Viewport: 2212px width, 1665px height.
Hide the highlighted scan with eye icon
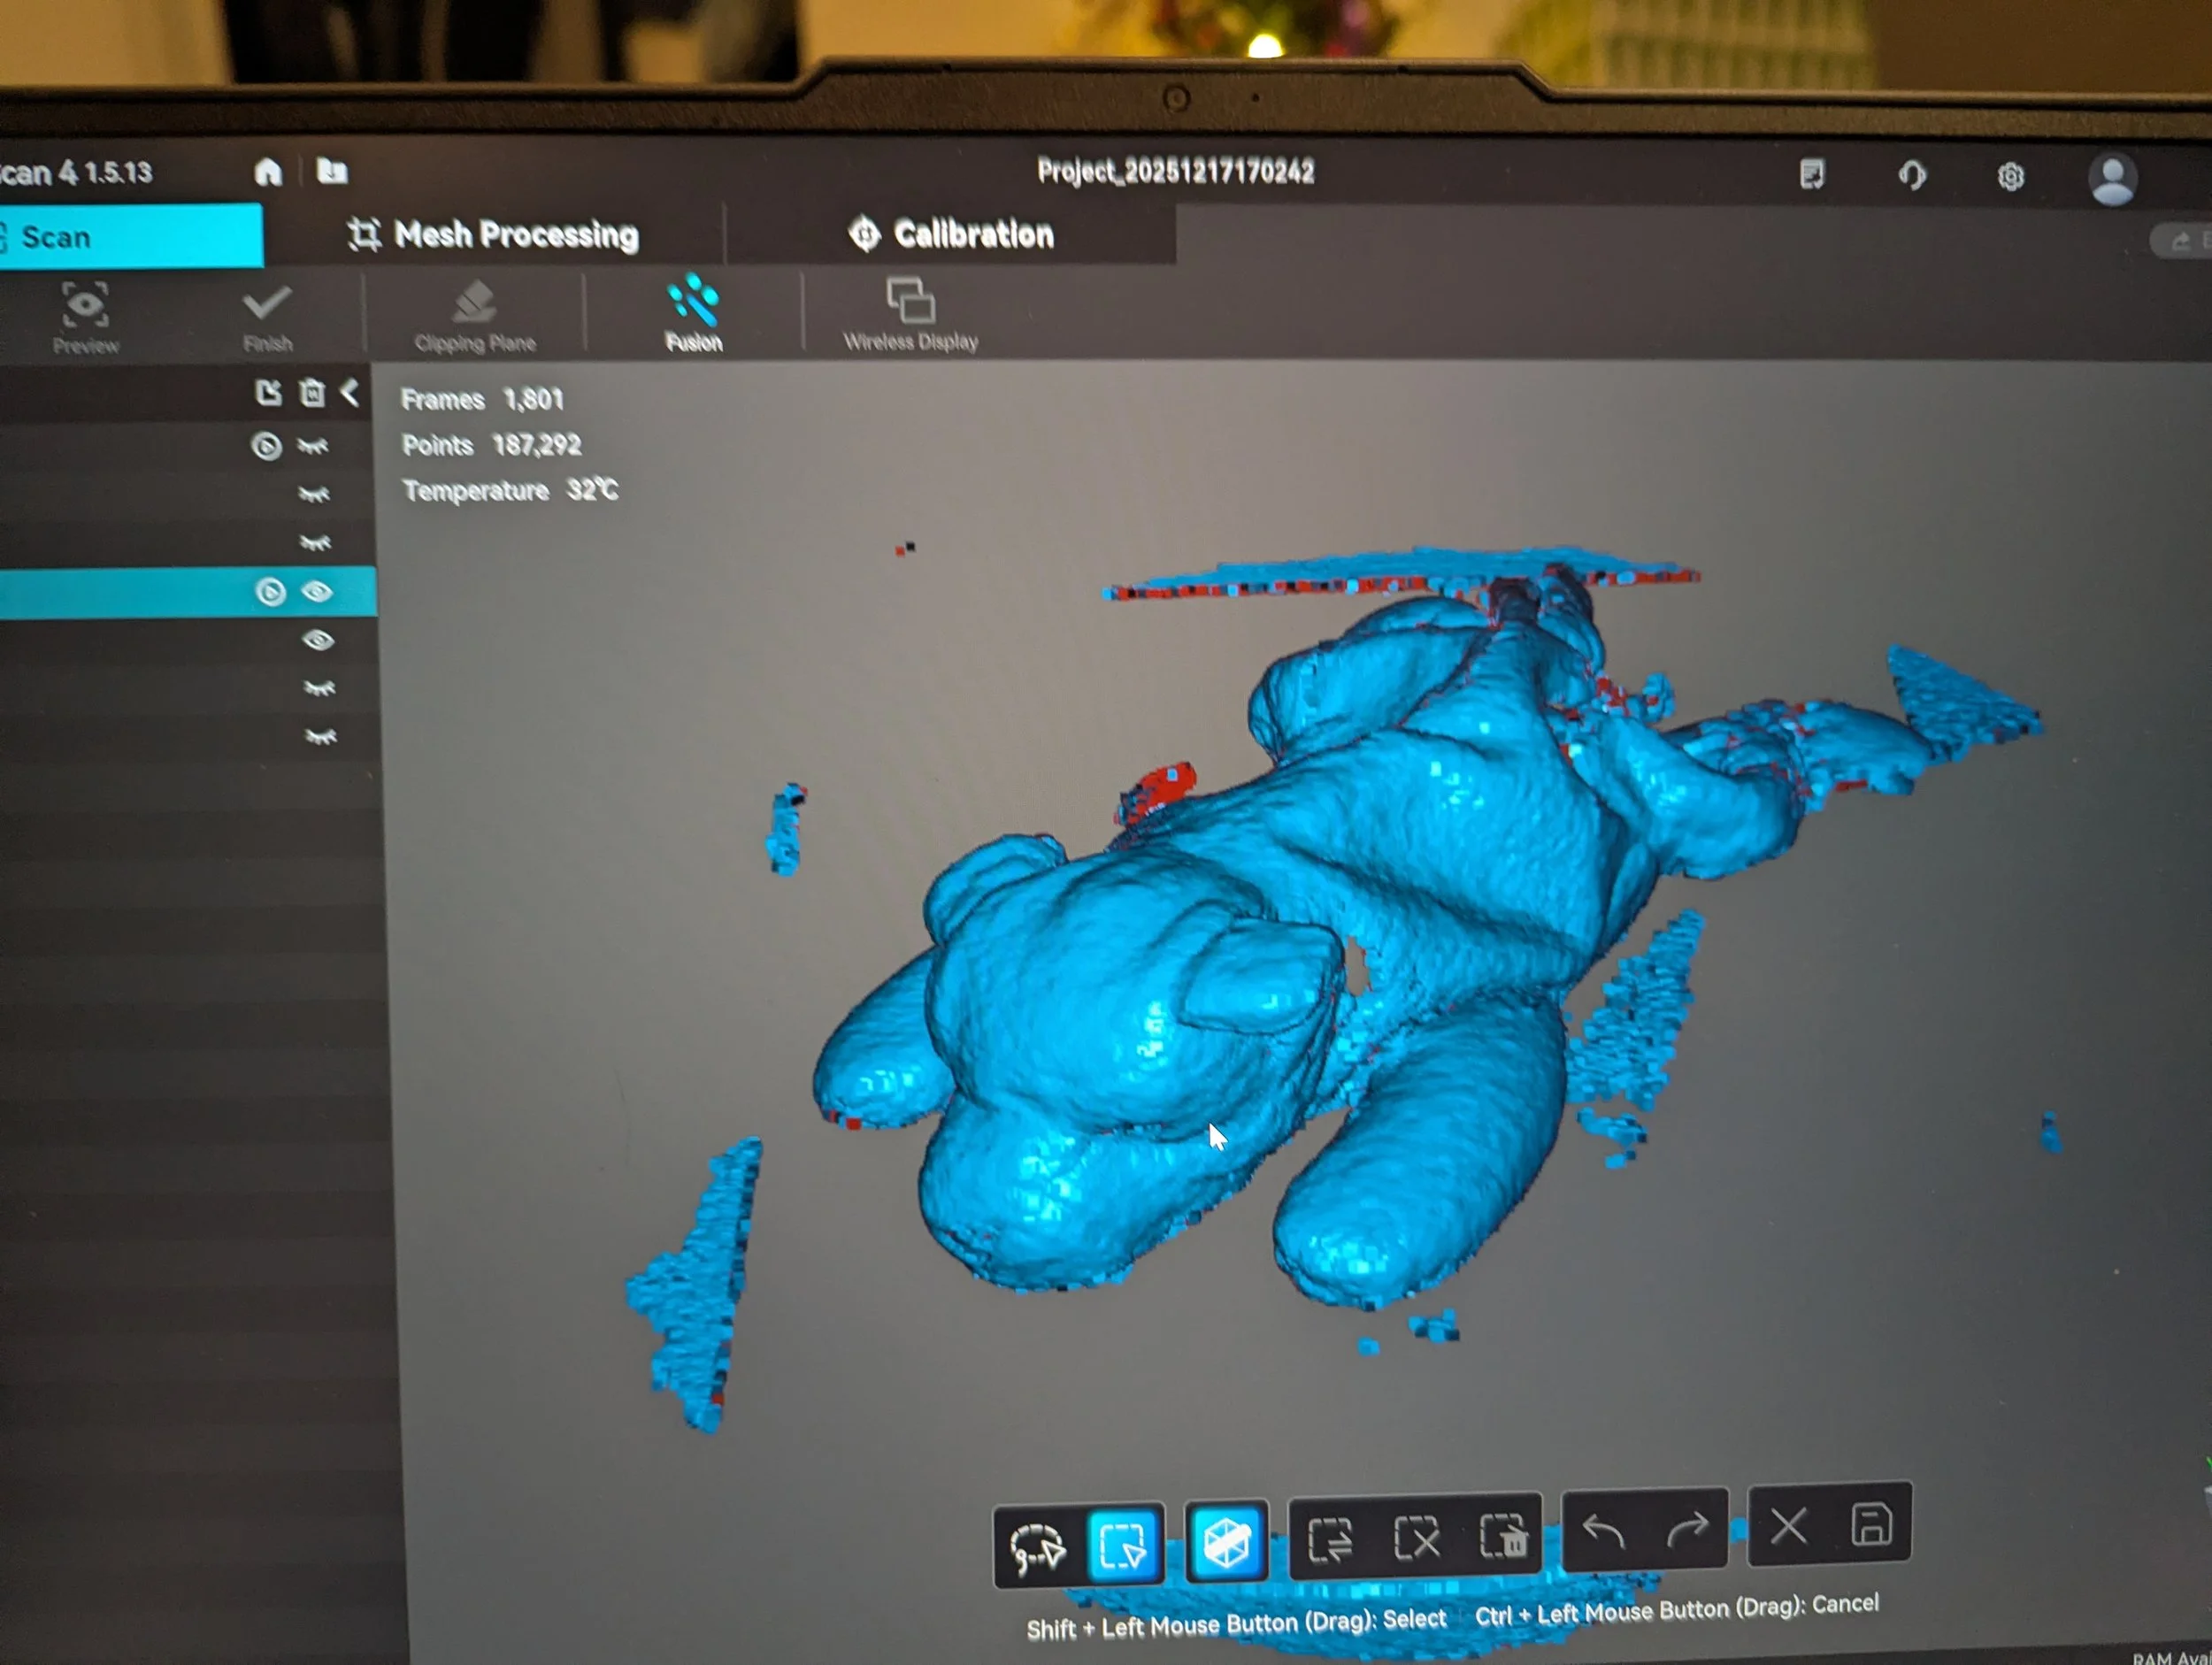(x=317, y=592)
